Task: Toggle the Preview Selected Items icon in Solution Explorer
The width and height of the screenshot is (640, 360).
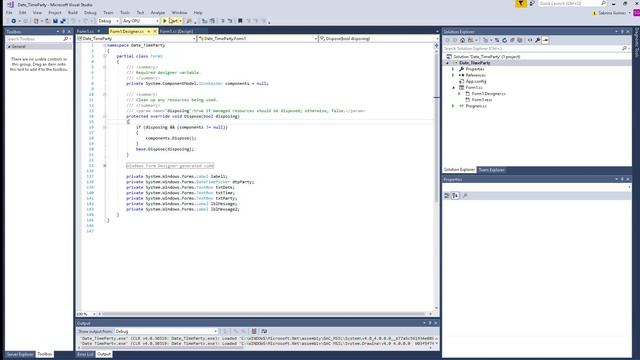Action: (546, 40)
